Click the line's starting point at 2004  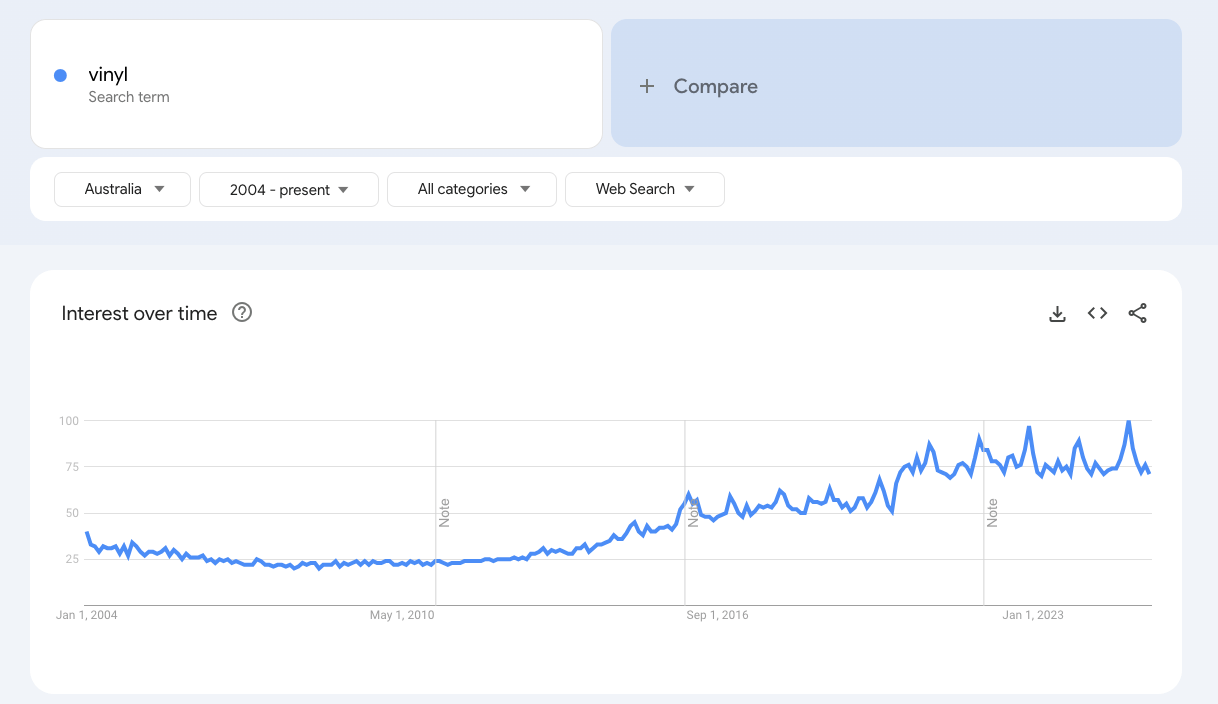(87, 534)
